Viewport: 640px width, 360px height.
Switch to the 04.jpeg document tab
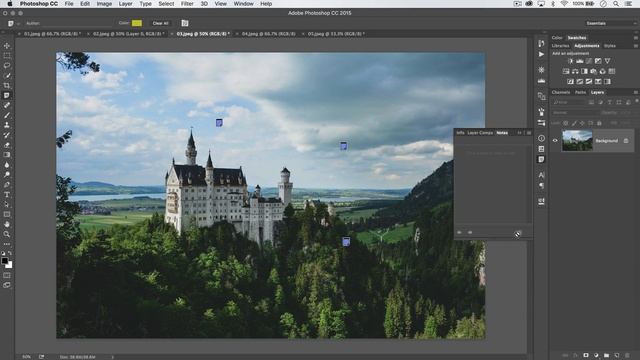coord(269,34)
